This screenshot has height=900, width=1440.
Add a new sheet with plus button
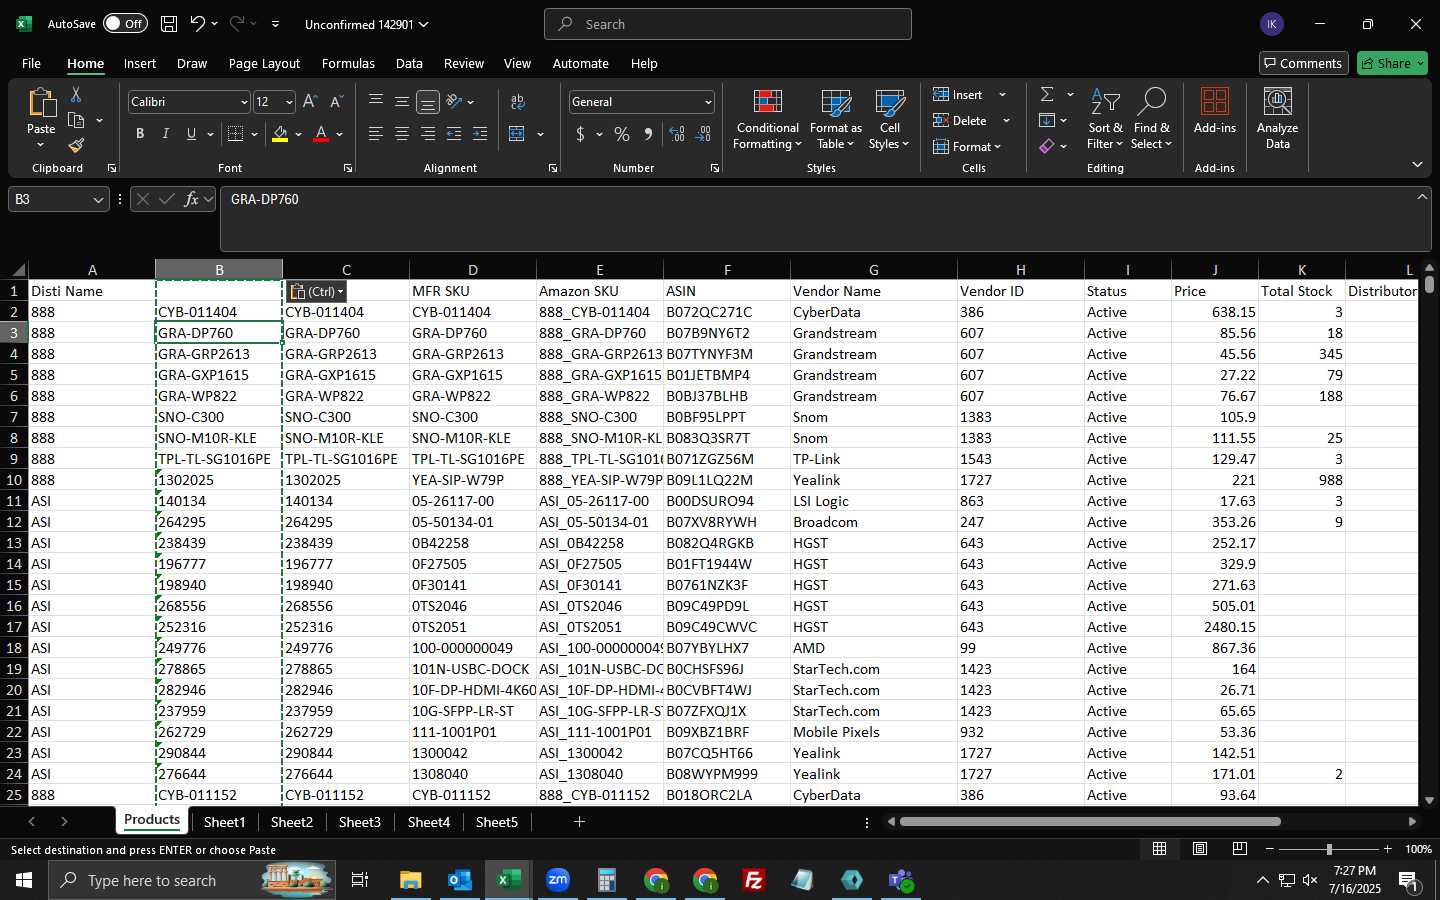pos(579,822)
